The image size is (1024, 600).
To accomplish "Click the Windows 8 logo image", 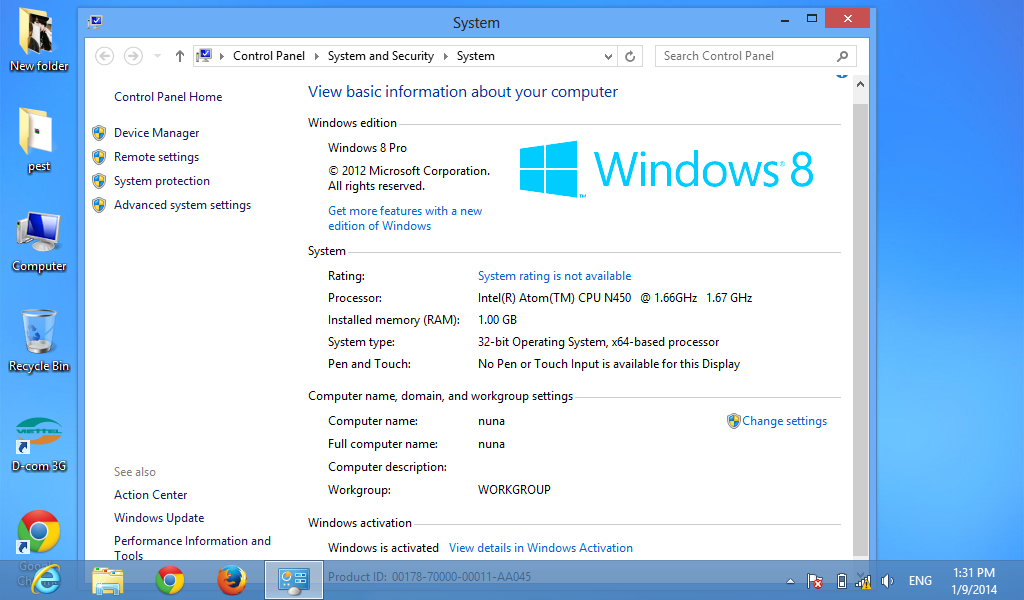I will (x=666, y=169).
